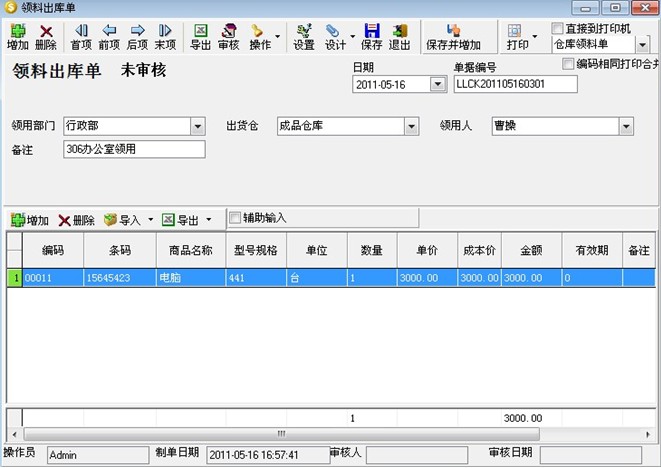
Task: Go to the previous record with 前项
Action: point(109,37)
